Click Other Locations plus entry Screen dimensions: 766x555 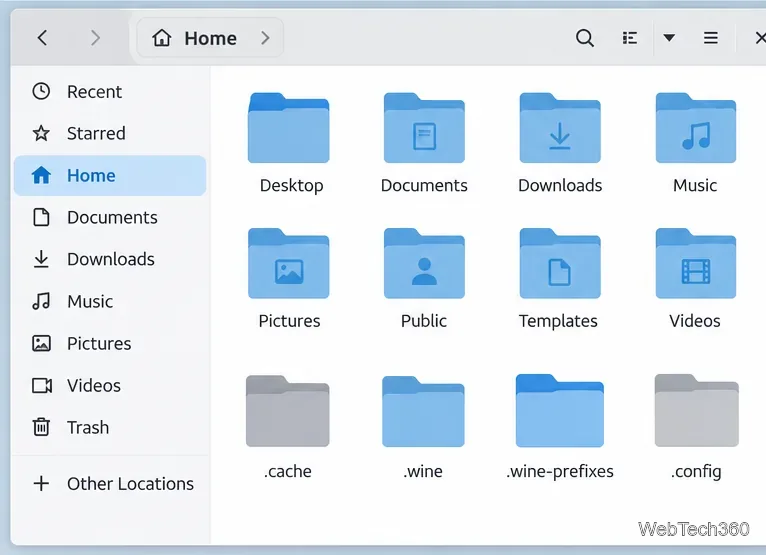pos(110,483)
